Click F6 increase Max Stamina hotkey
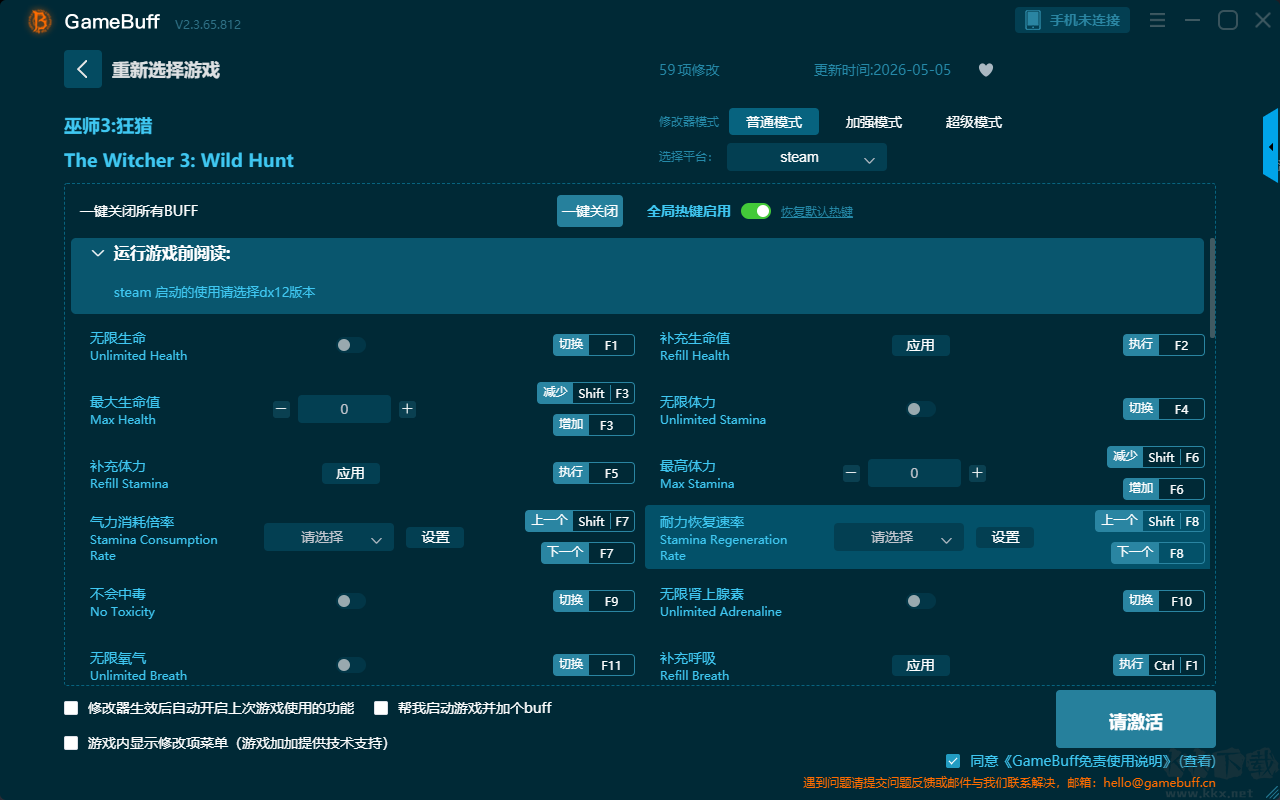Viewport: 1280px width, 800px height. coord(1164,489)
